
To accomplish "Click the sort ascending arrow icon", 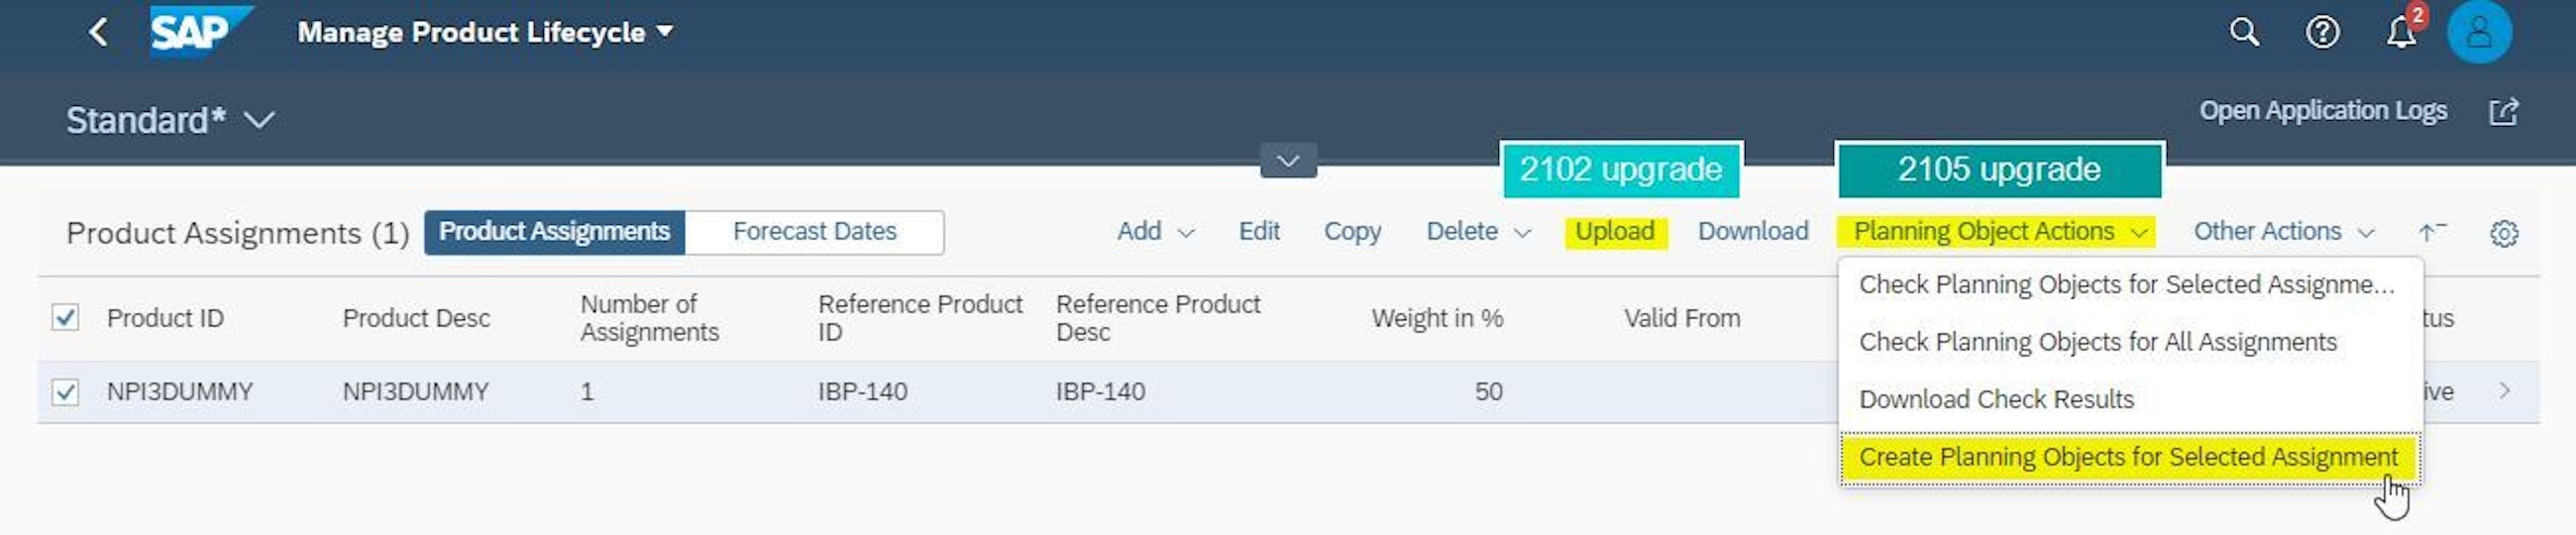I will (2431, 233).
